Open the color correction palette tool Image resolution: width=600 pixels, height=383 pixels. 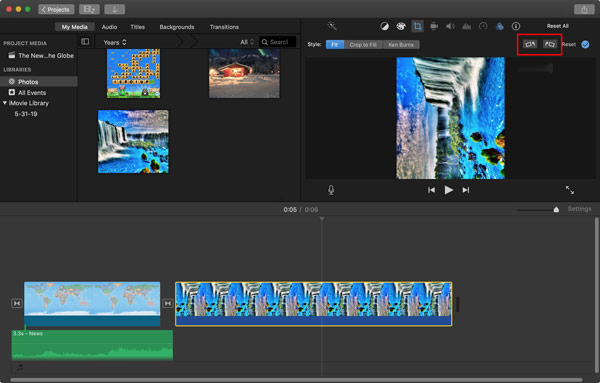click(401, 26)
